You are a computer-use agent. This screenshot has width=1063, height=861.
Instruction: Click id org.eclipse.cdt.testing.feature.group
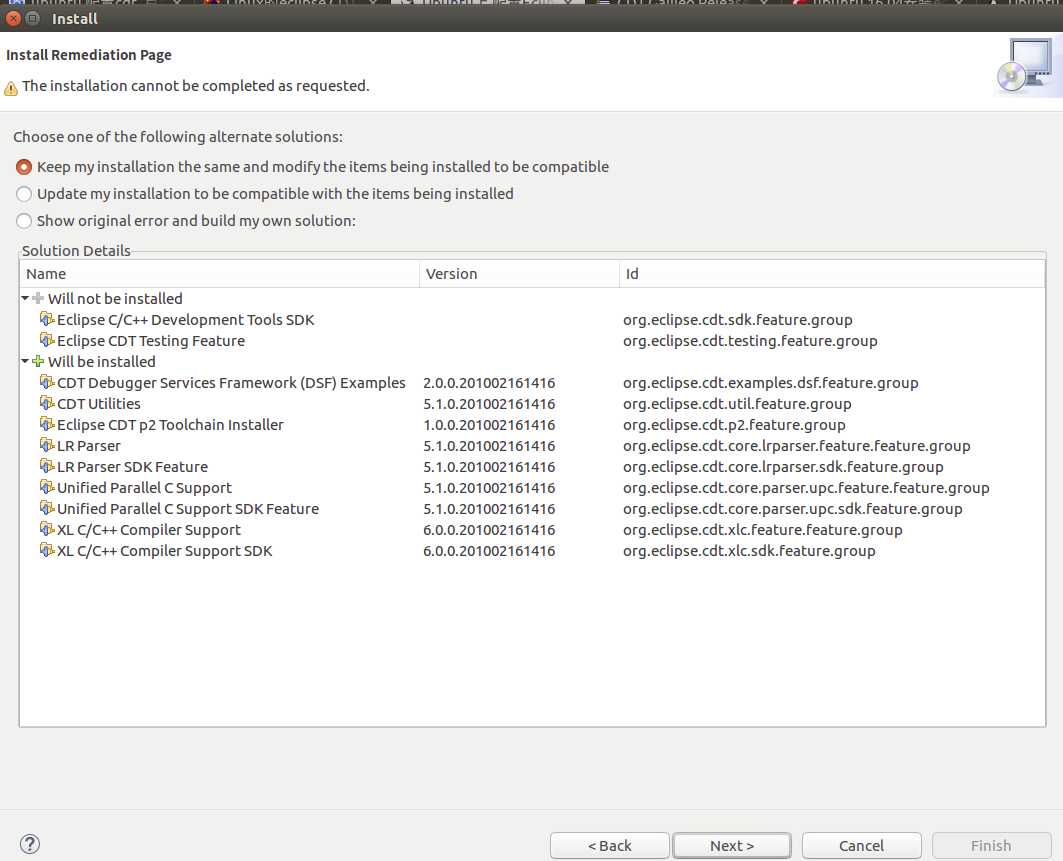[750, 340]
